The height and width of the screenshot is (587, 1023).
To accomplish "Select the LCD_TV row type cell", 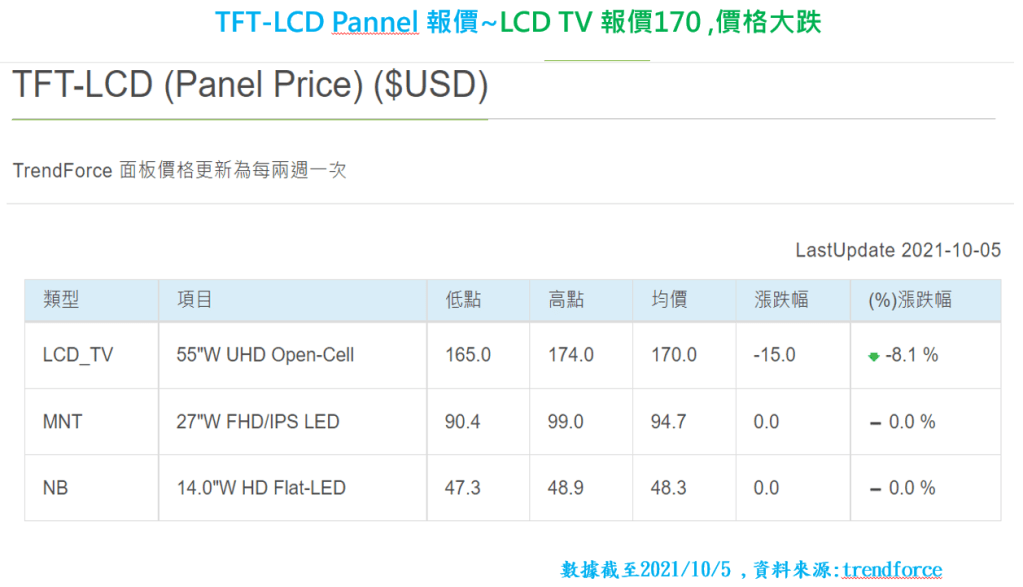I will point(78,355).
